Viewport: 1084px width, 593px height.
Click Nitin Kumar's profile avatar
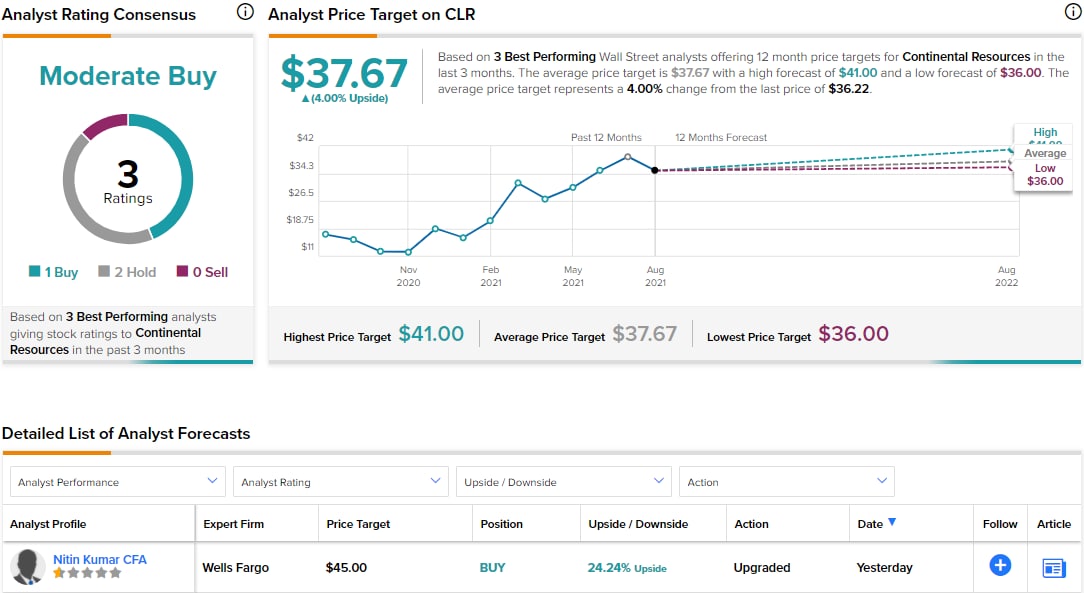27,567
